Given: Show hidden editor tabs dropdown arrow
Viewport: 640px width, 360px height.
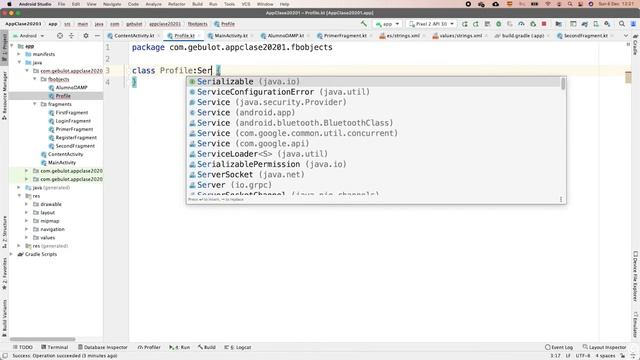Looking at the screenshot, I should [x=626, y=36].
